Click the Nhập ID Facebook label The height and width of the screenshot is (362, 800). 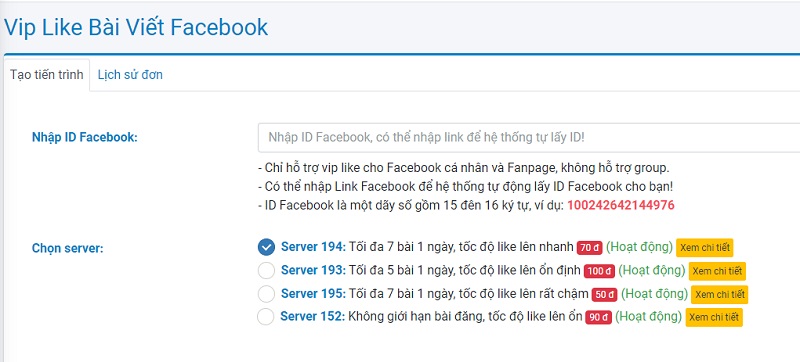tap(85, 137)
